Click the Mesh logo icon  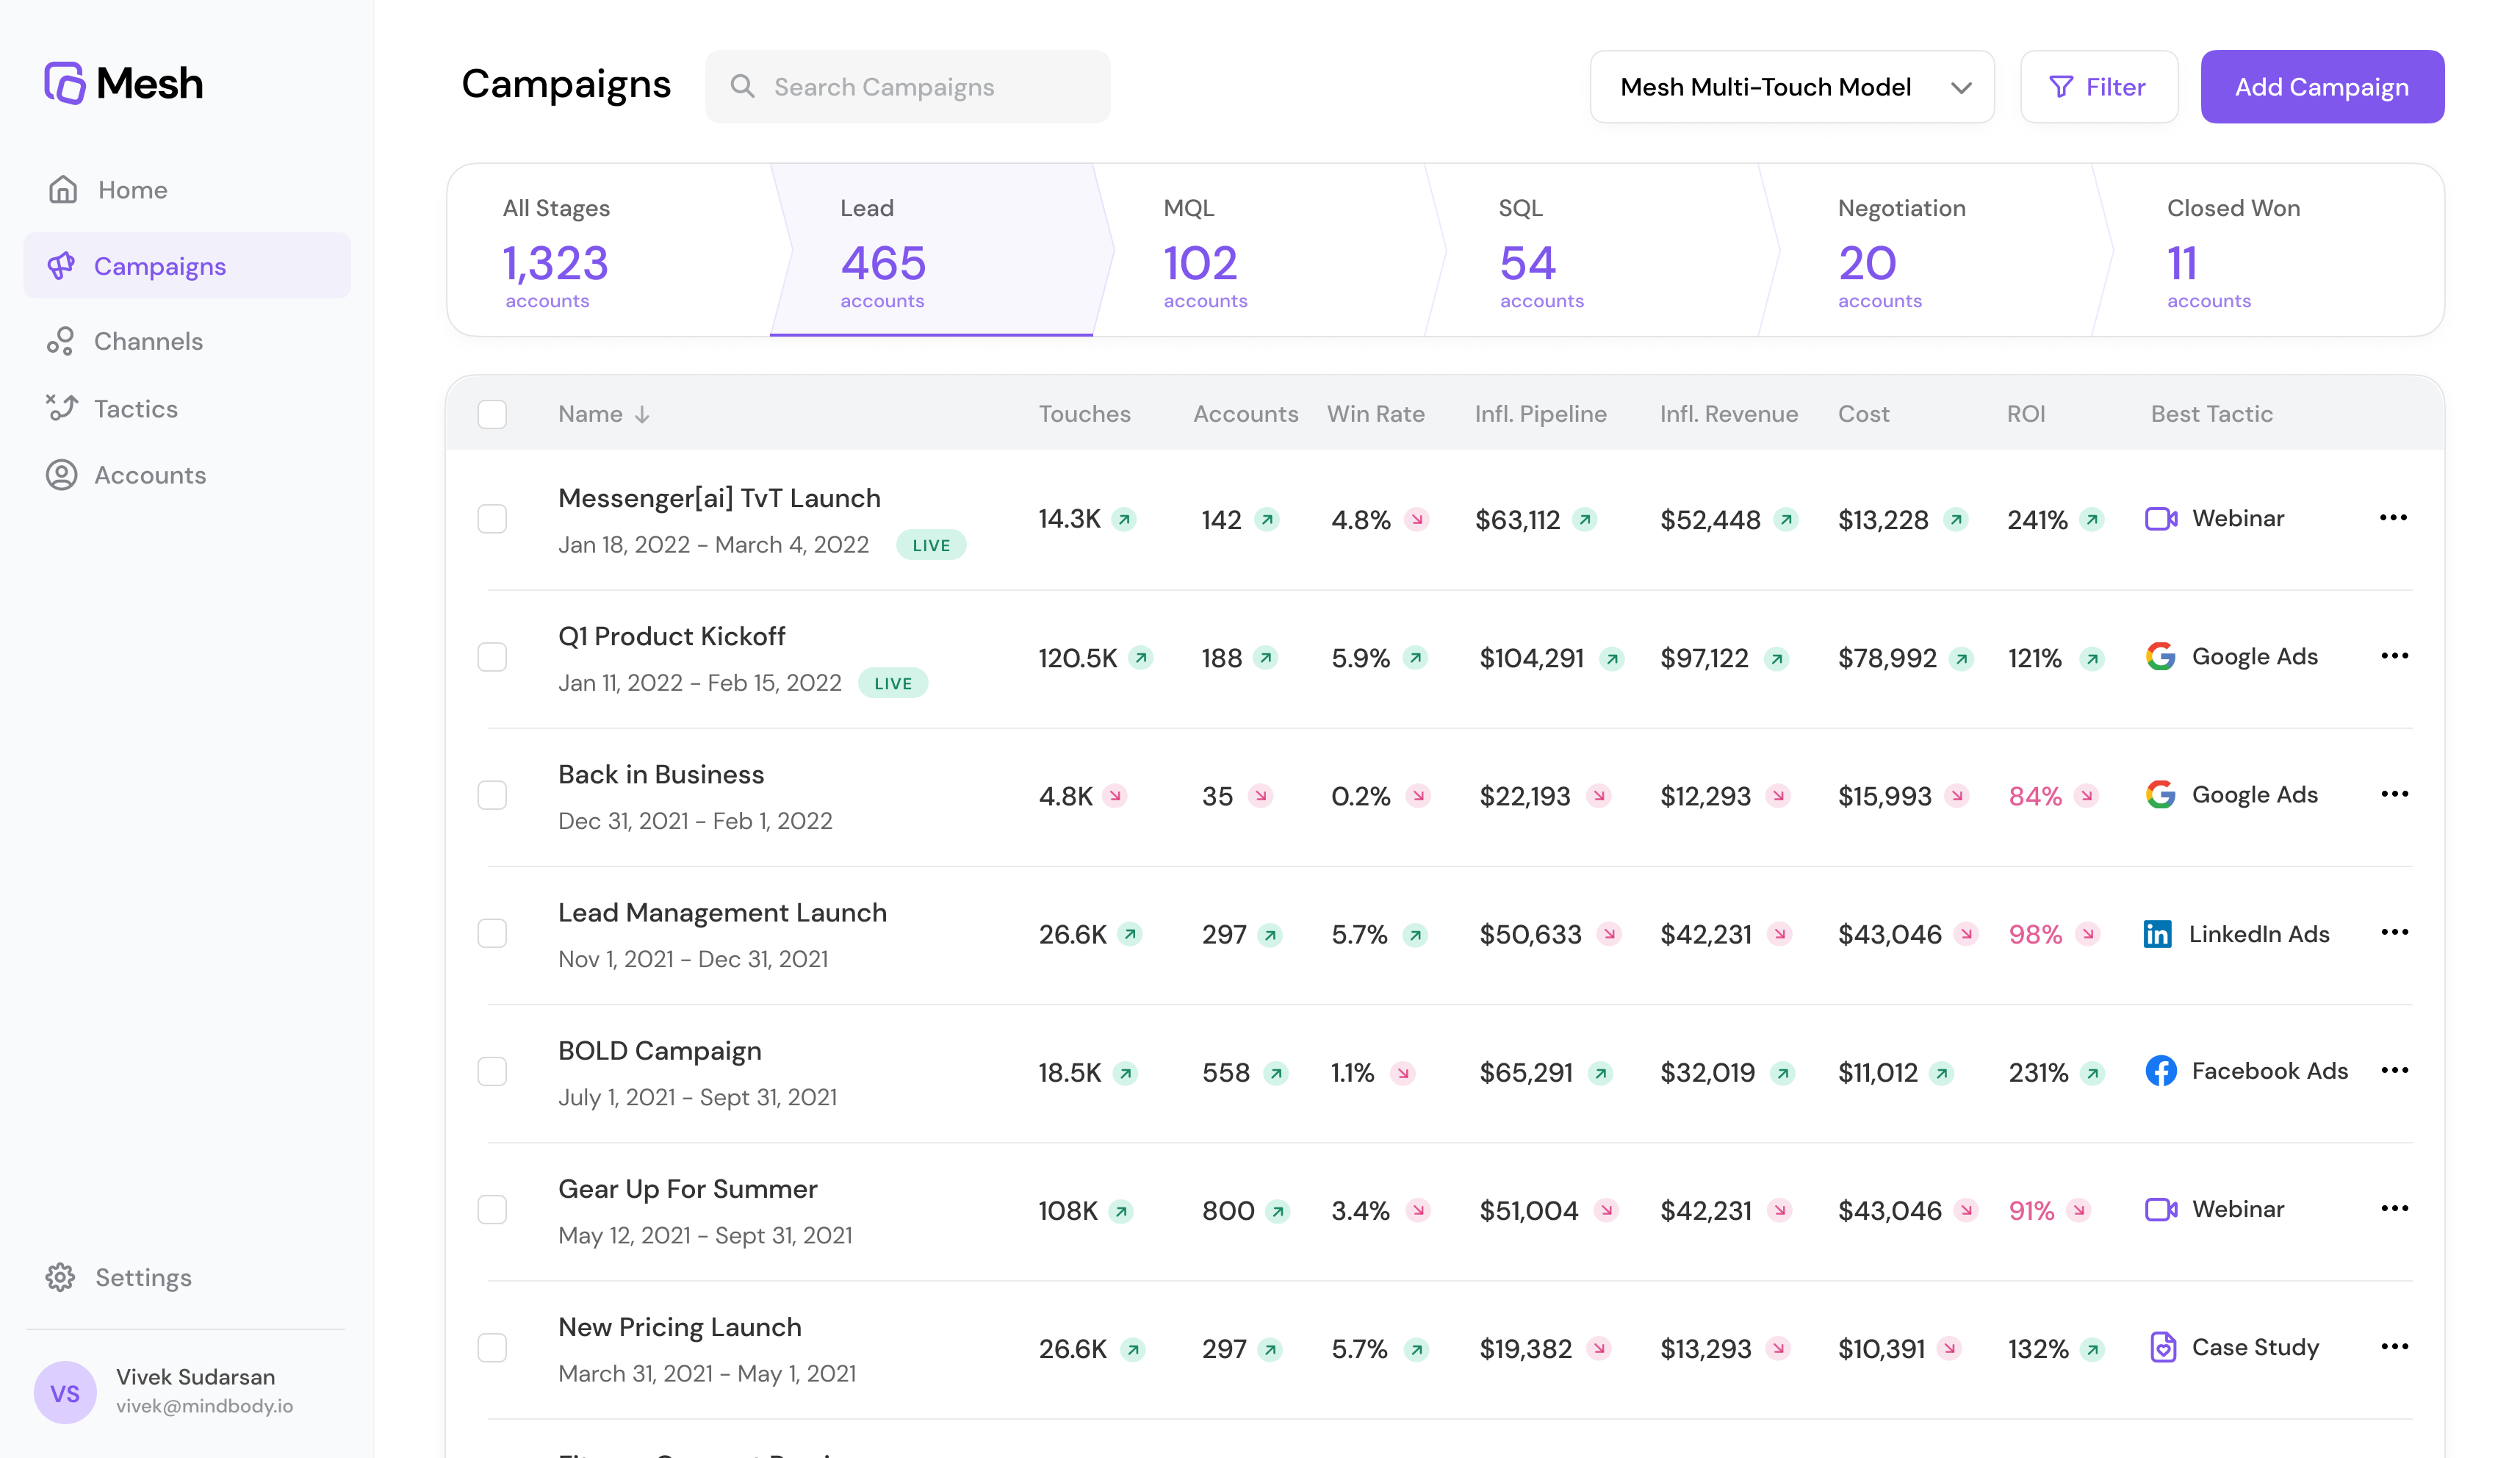[65, 83]
